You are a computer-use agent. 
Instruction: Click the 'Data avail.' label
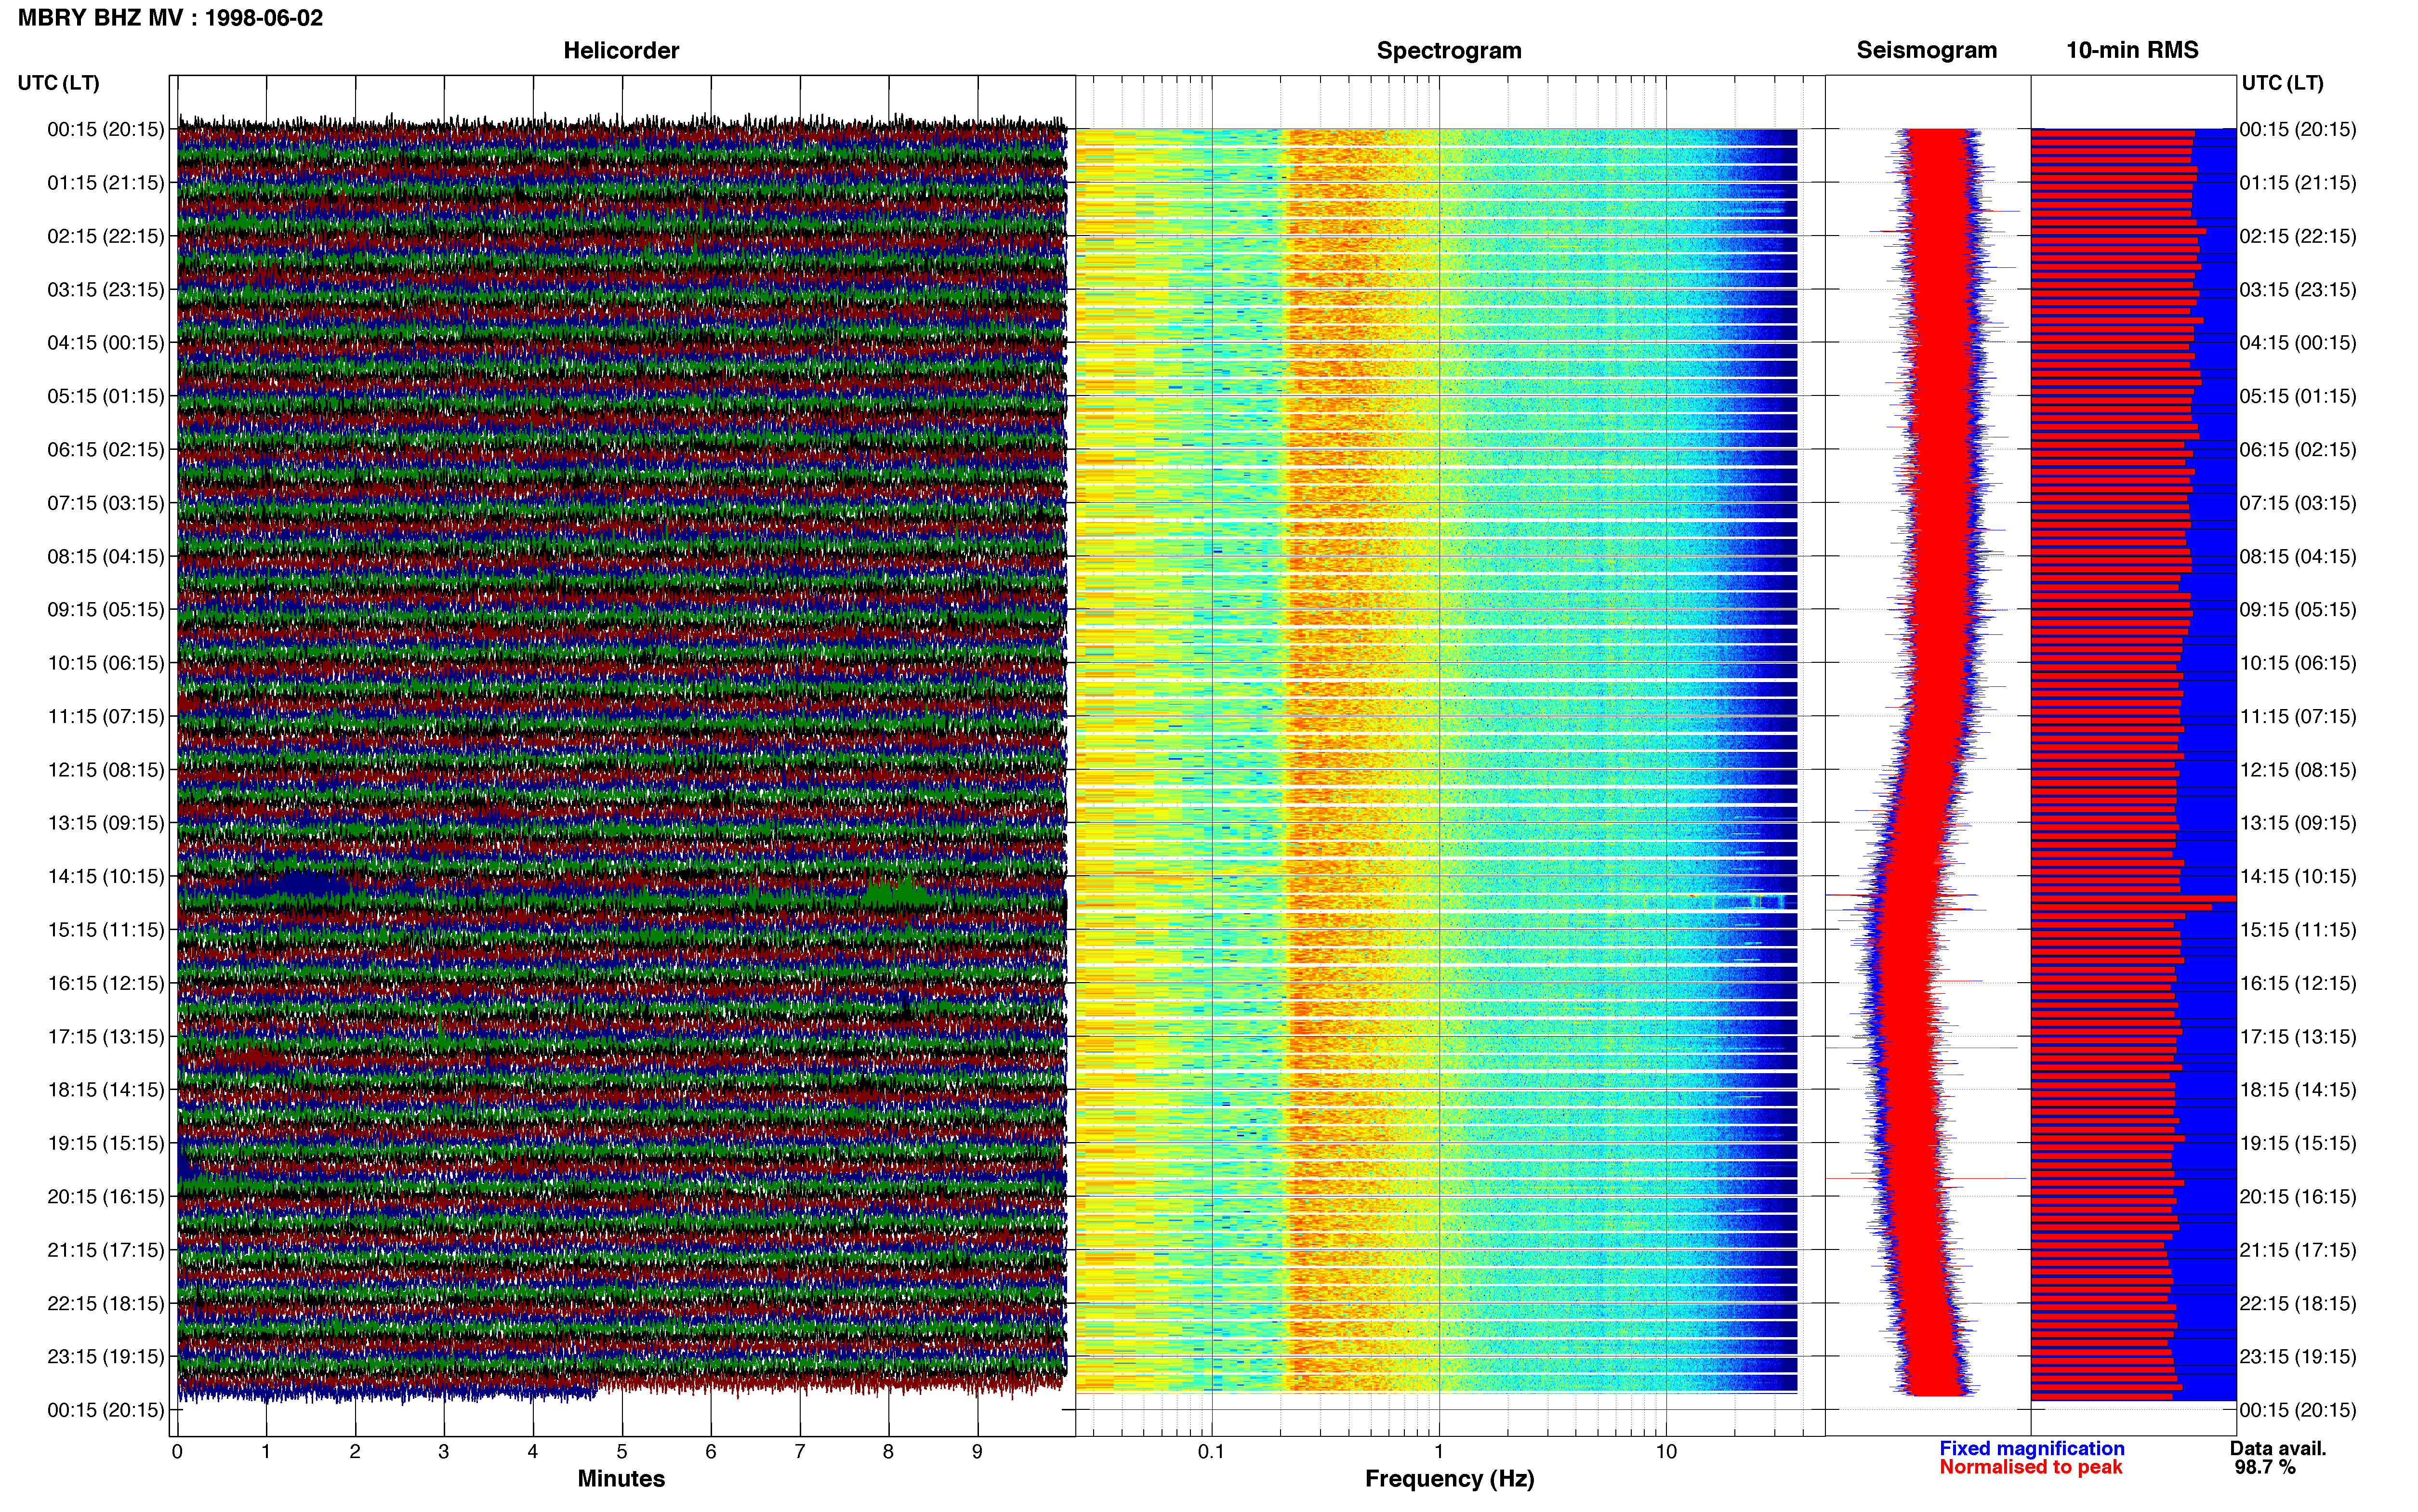point(2278,1448)
